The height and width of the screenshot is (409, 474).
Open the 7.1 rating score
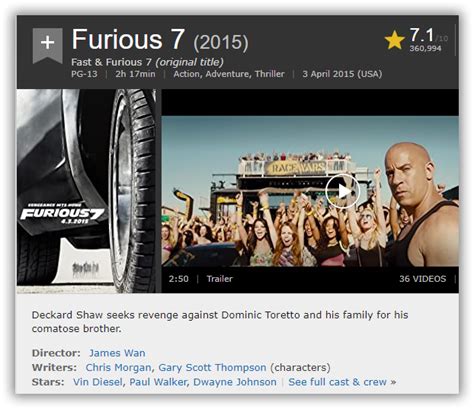click(x=422, y=35)
